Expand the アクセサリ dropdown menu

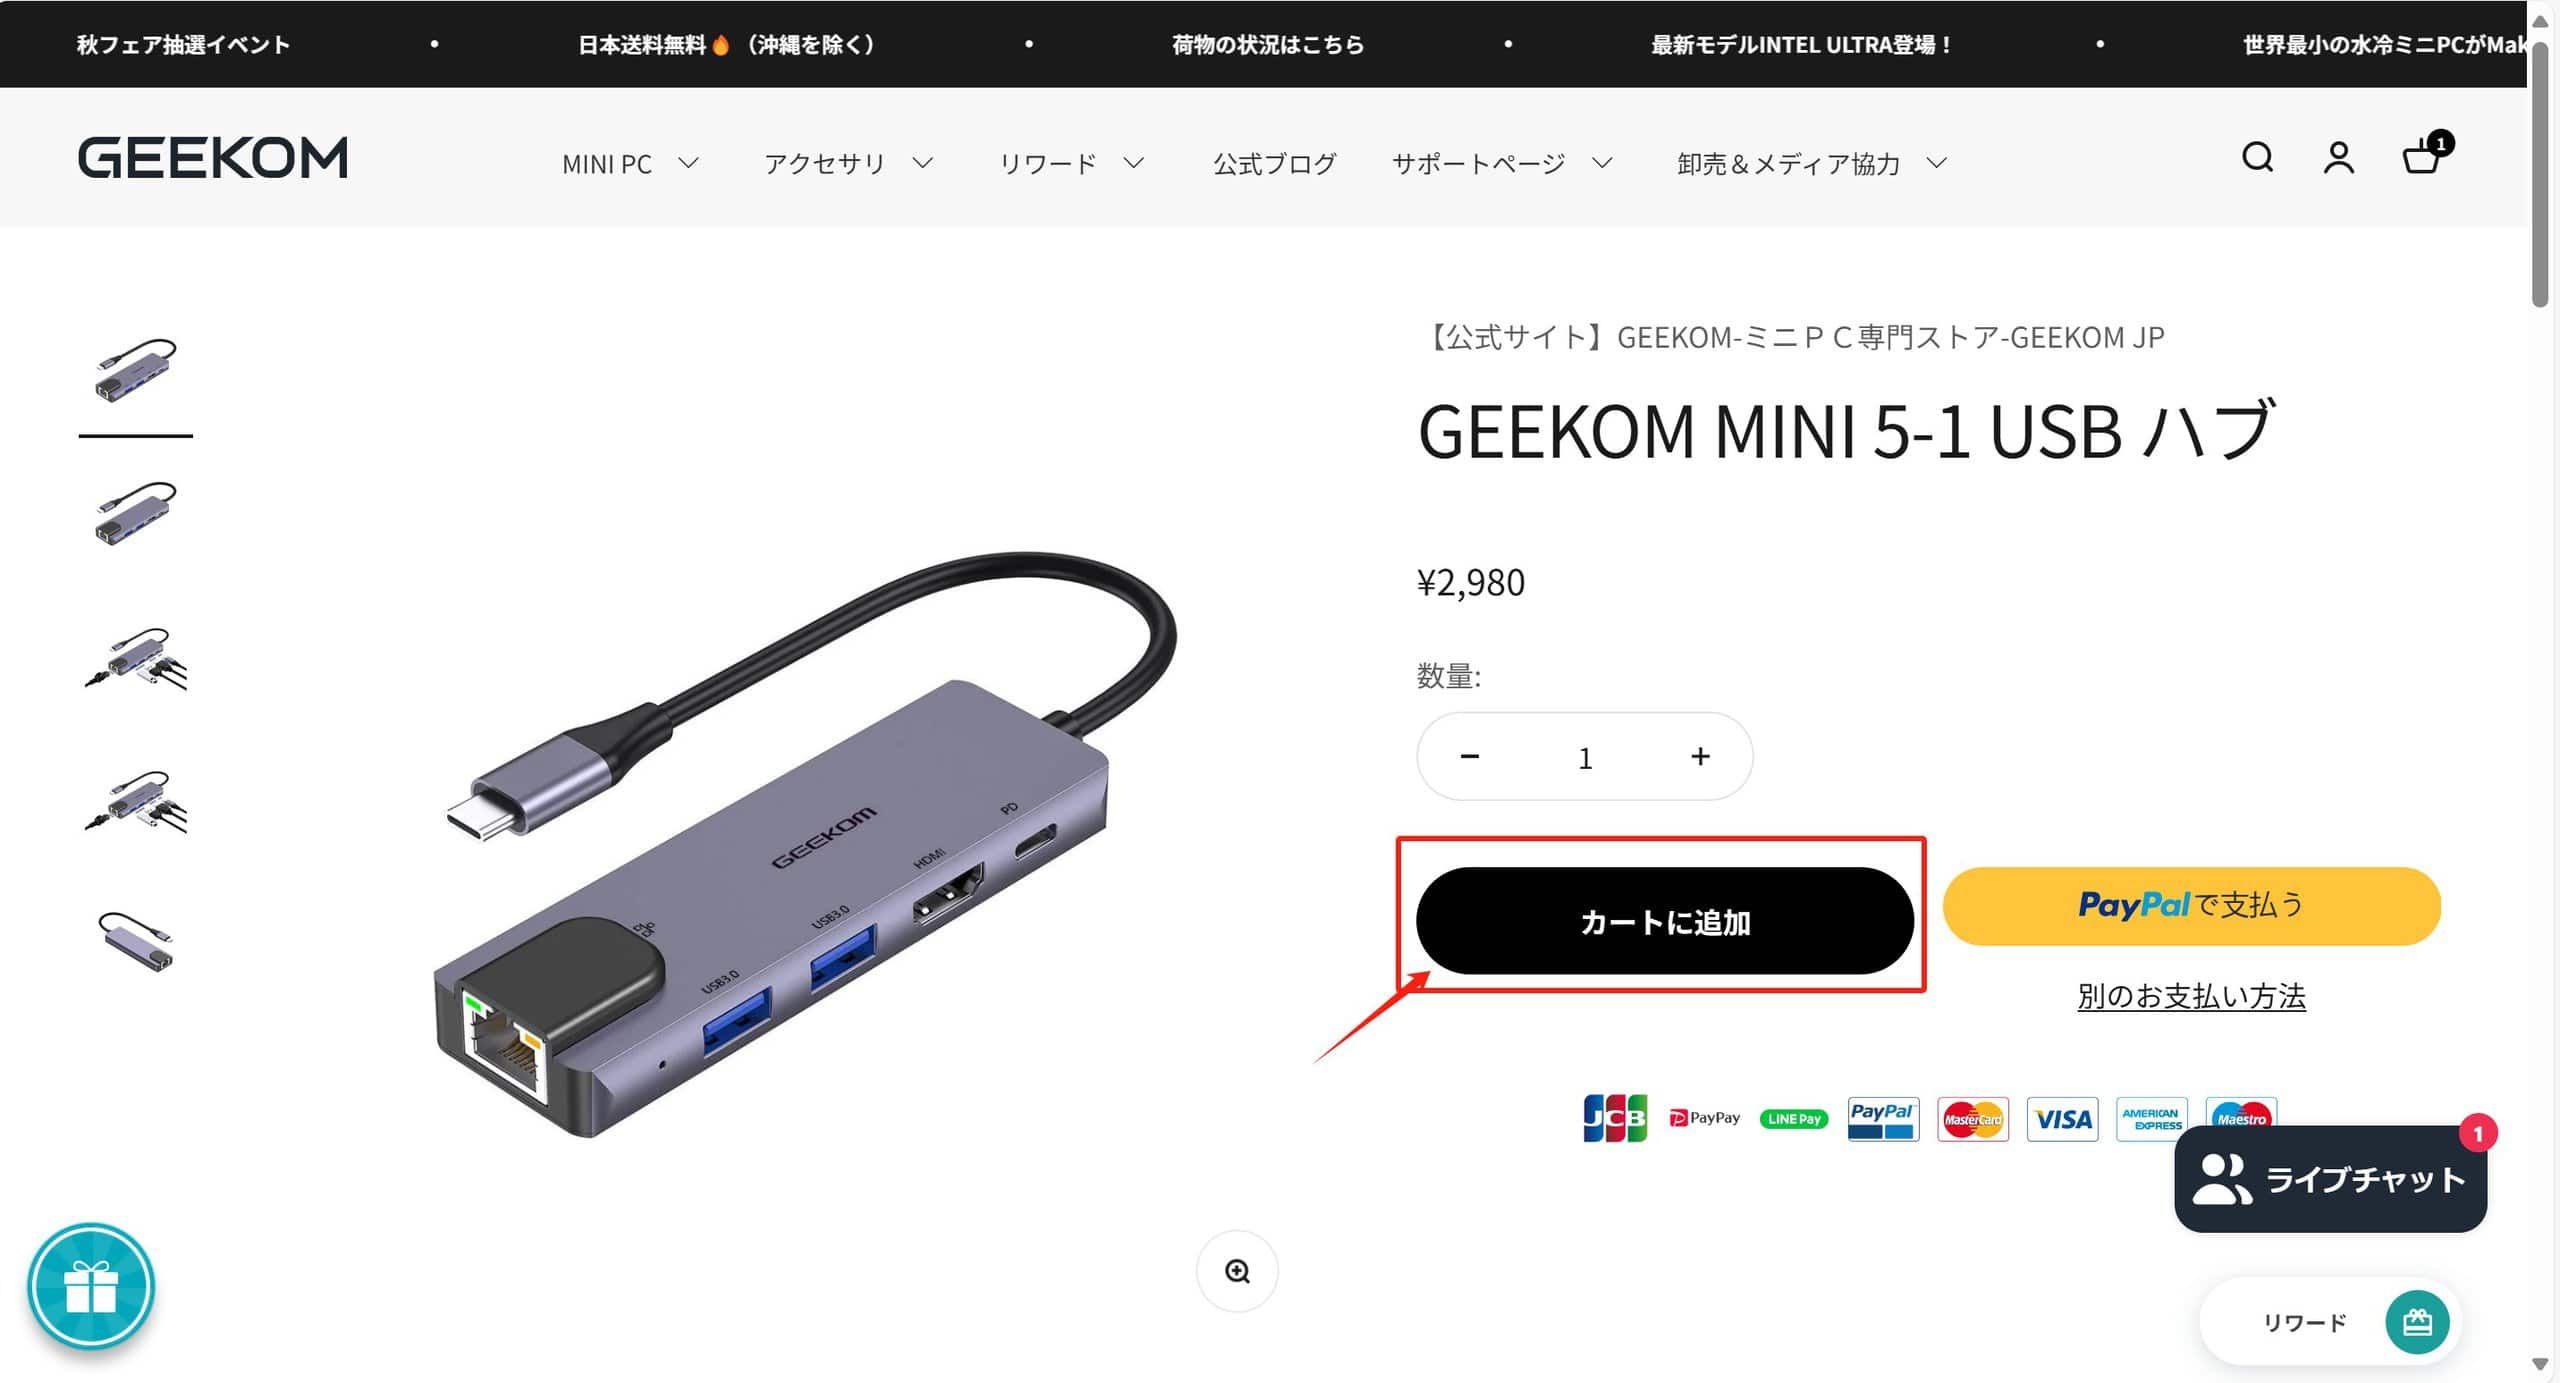[848, 163]
